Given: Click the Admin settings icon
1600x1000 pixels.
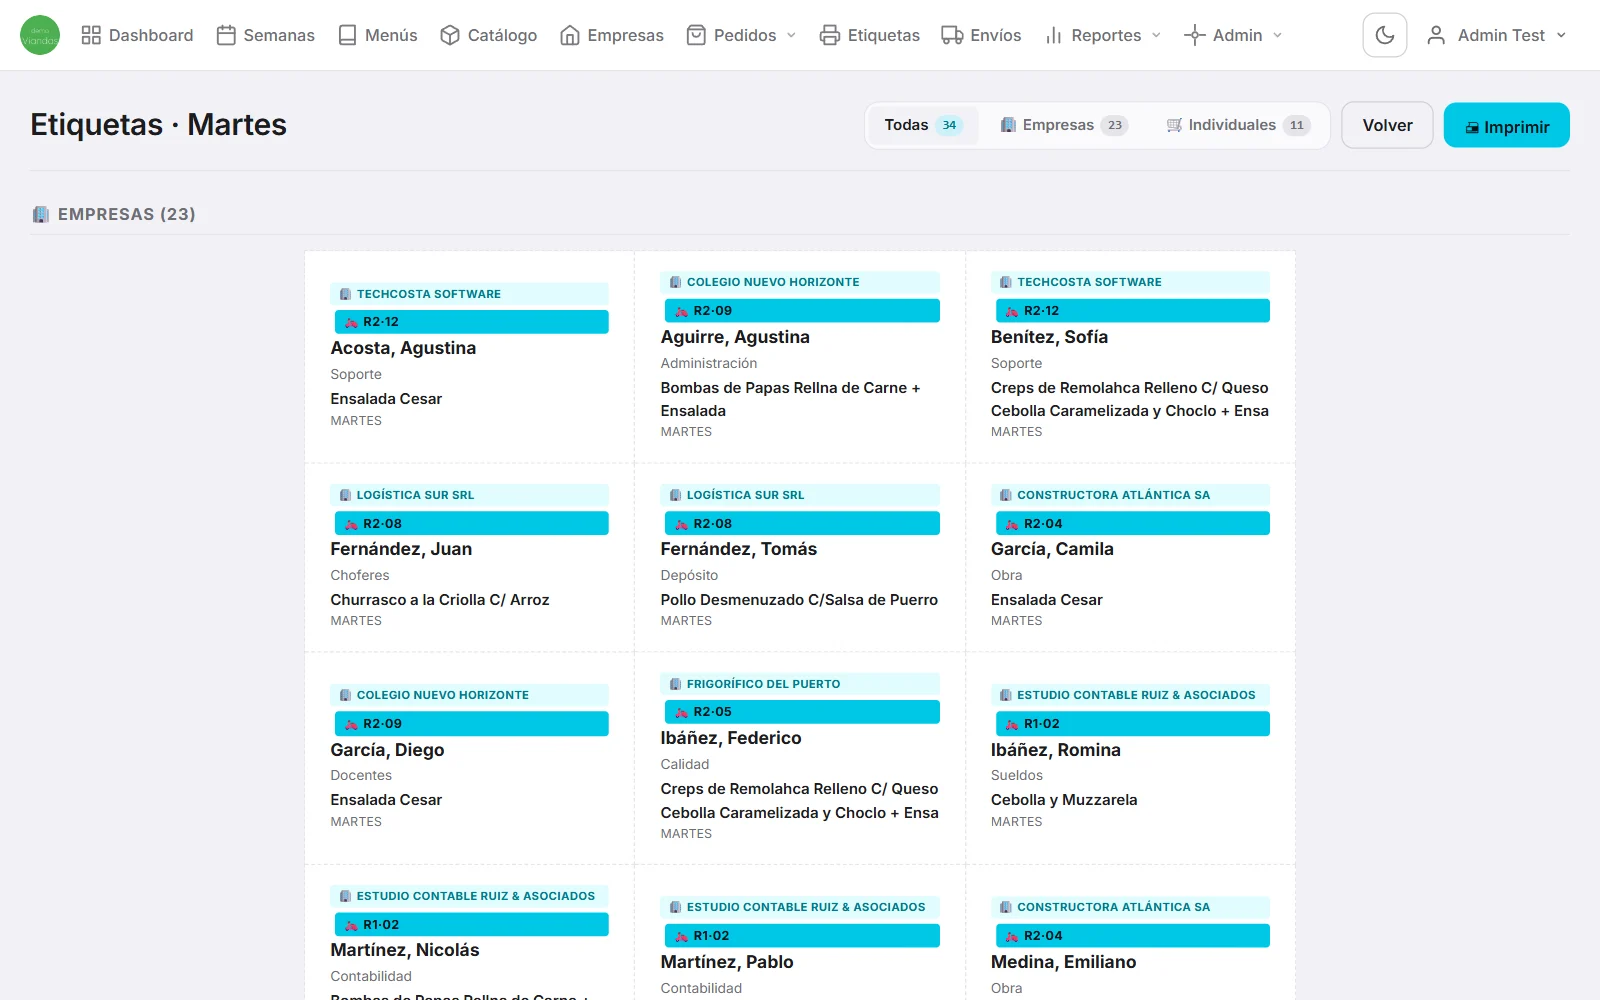Looking at the screenshot, I should point(1194,35).
